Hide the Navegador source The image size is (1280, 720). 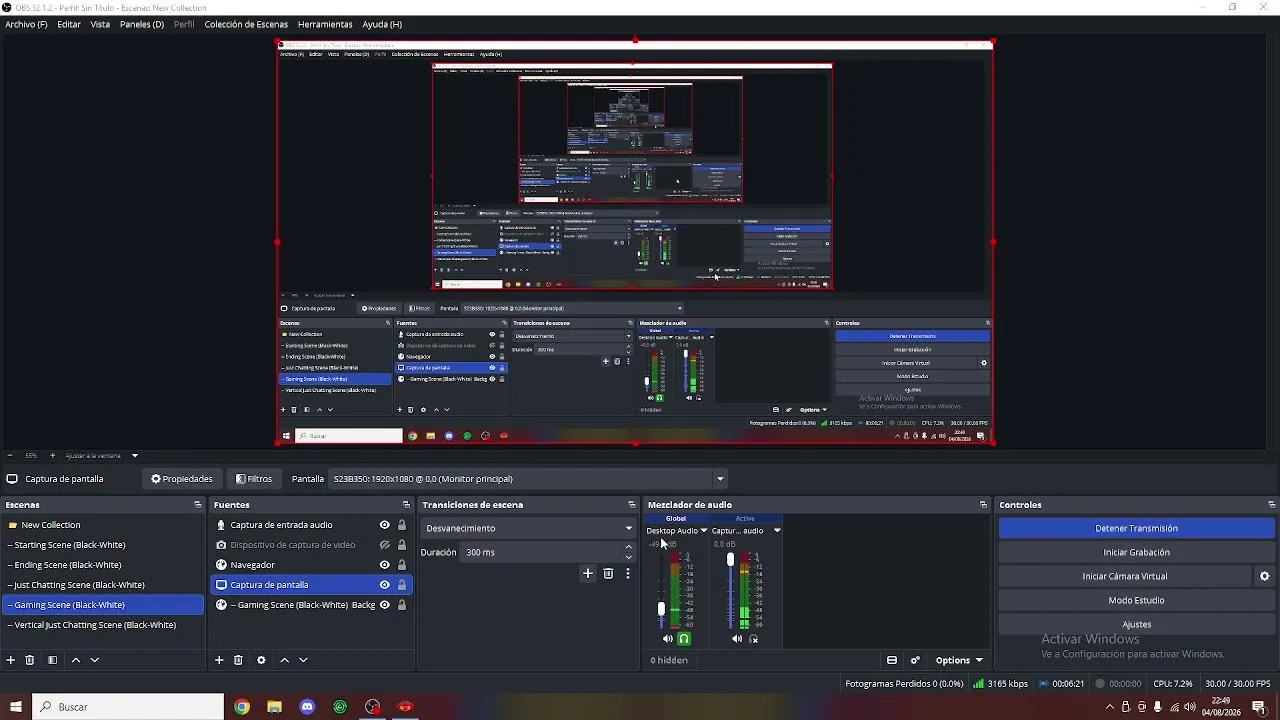(x=384, y=565)
